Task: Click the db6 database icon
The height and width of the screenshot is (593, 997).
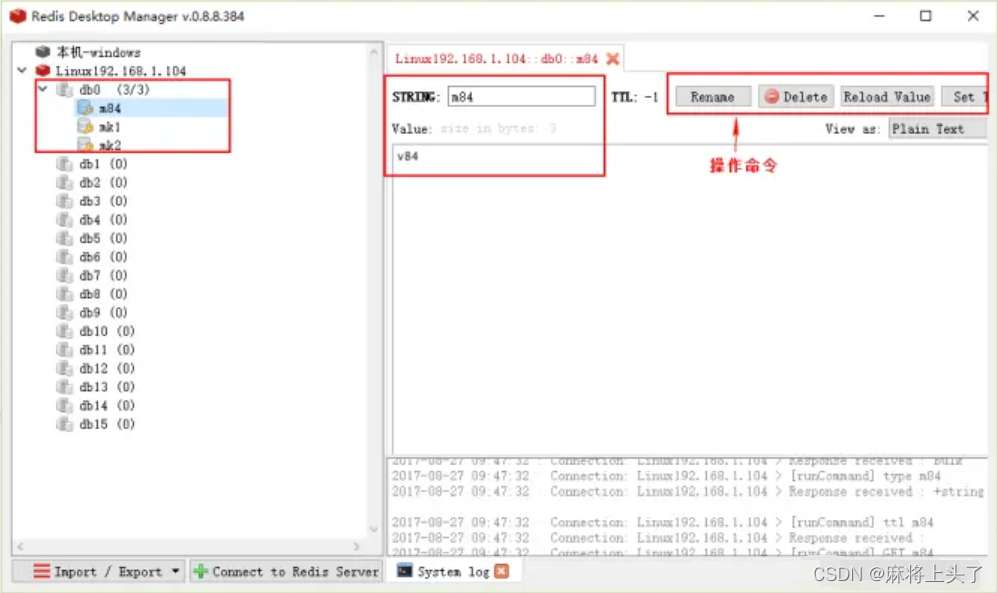Action: [x=64, y=257]
